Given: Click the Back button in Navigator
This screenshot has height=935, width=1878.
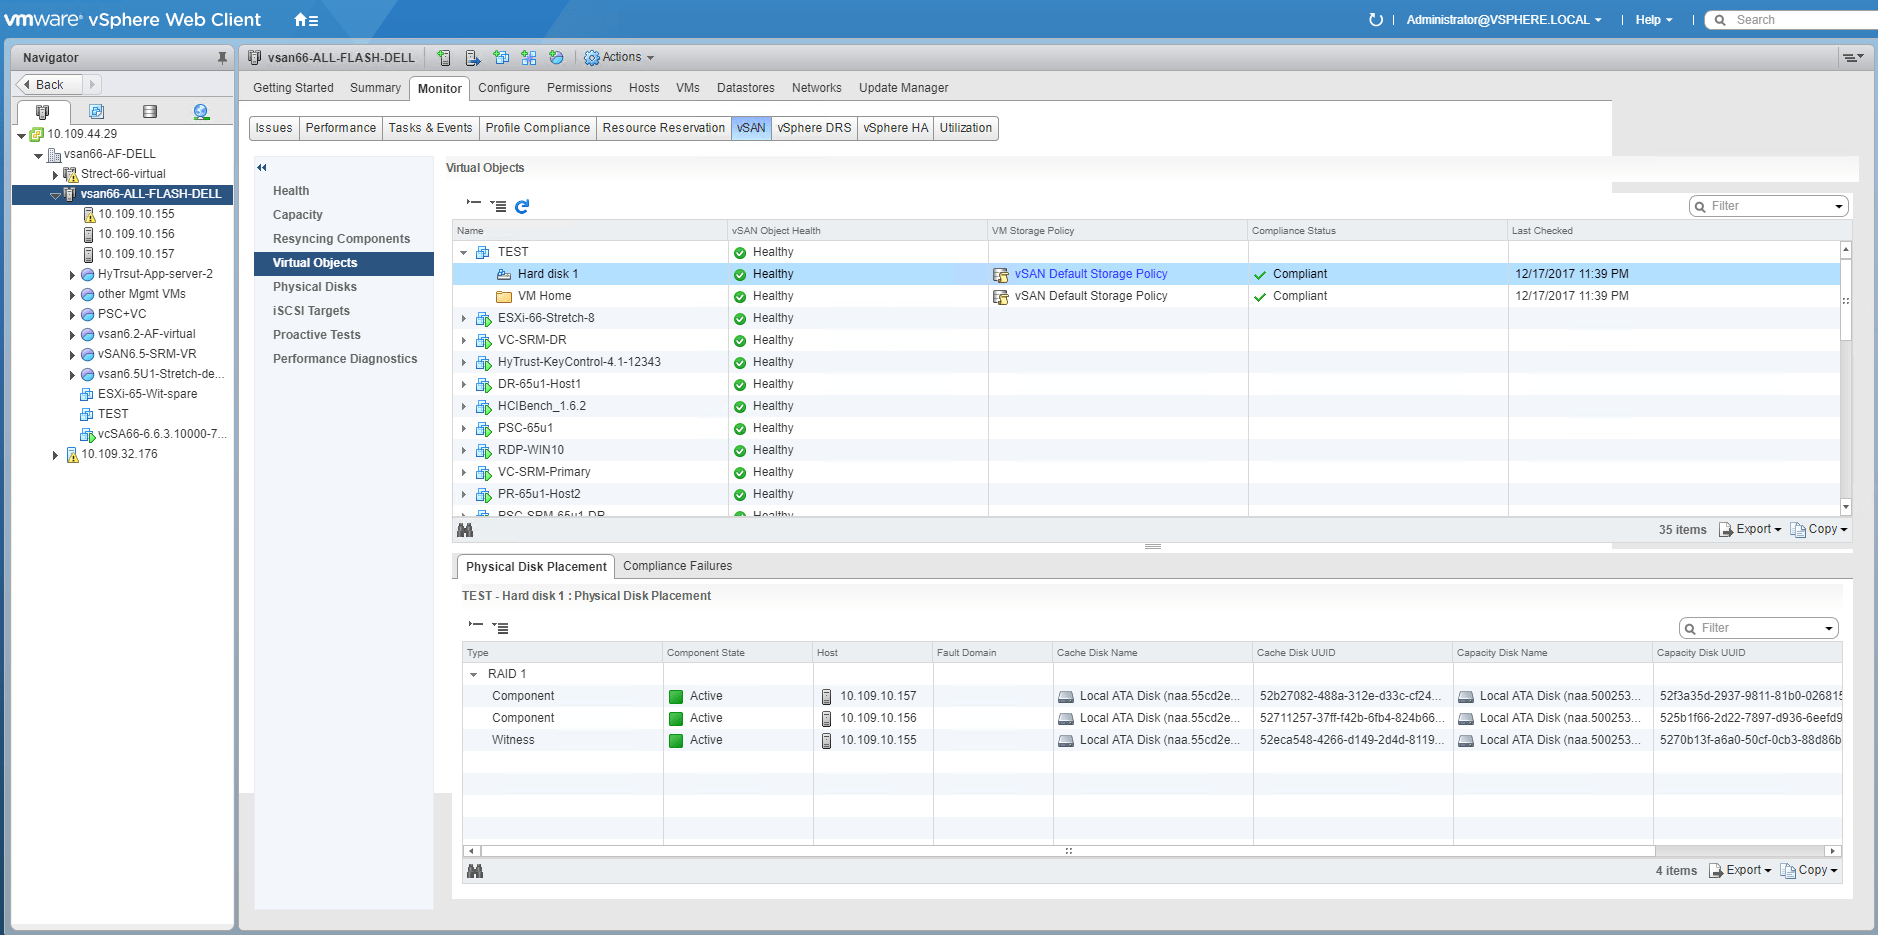Looking at the screenshot, I should [49, 85].
